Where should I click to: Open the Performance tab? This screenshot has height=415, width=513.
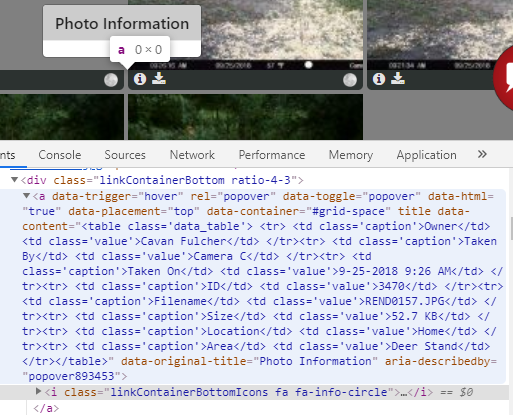(x=272, y=155)
